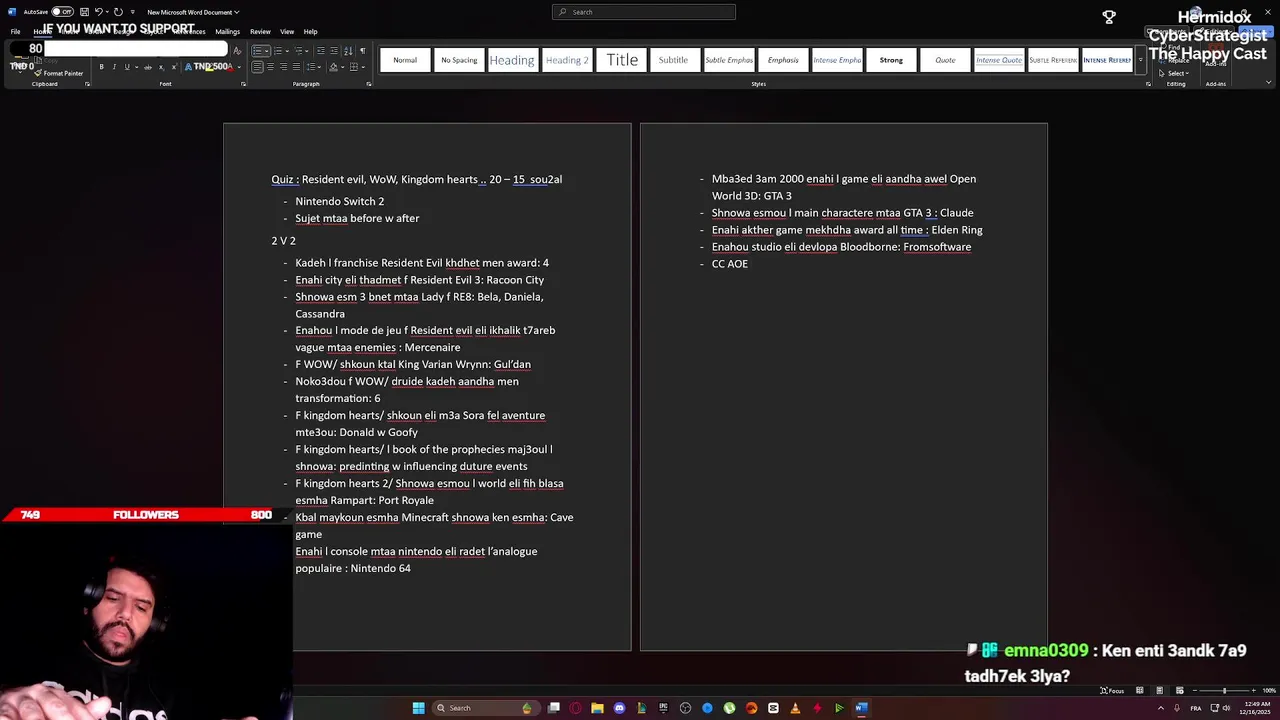The image size is (1280, 720).
Task: Click the Decrease Indent icon
Action: [321, 51]
